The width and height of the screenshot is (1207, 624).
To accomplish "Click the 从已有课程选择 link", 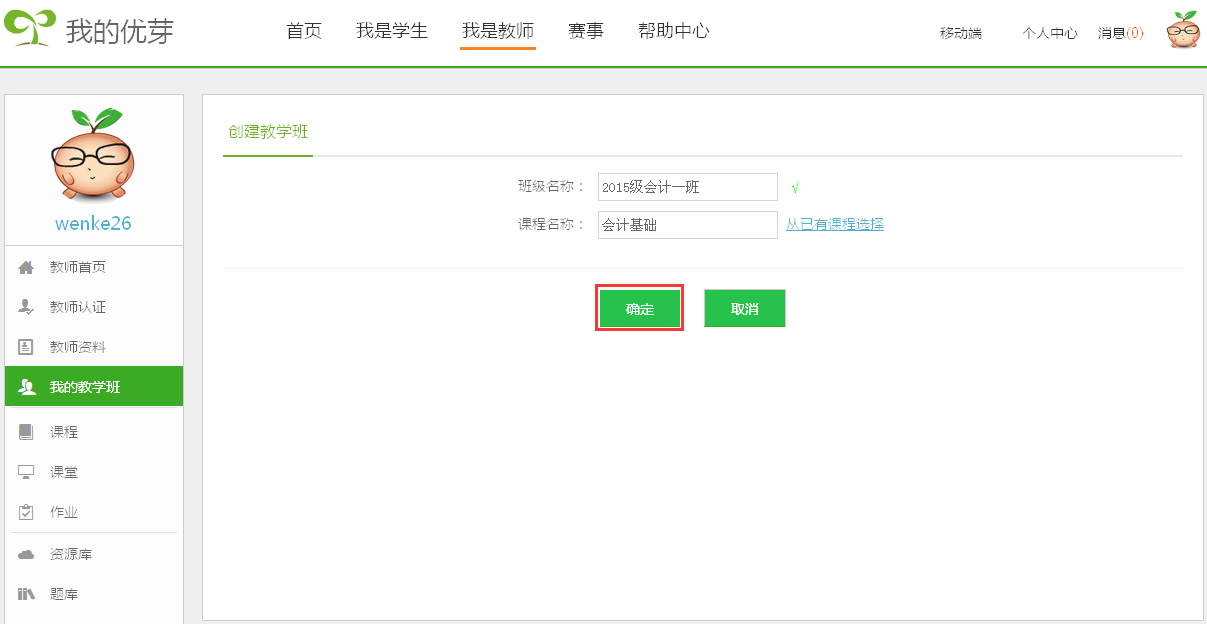I will 834,224.
